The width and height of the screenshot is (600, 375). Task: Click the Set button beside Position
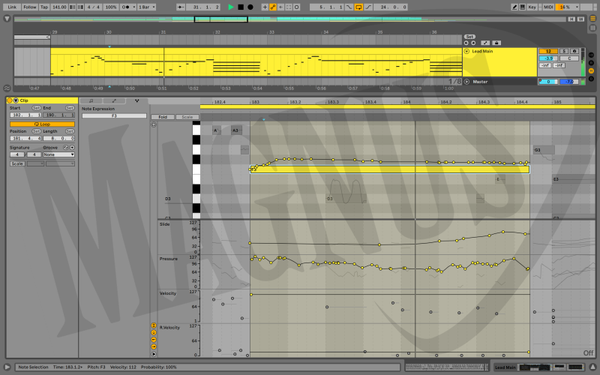(x=36, y=131)
